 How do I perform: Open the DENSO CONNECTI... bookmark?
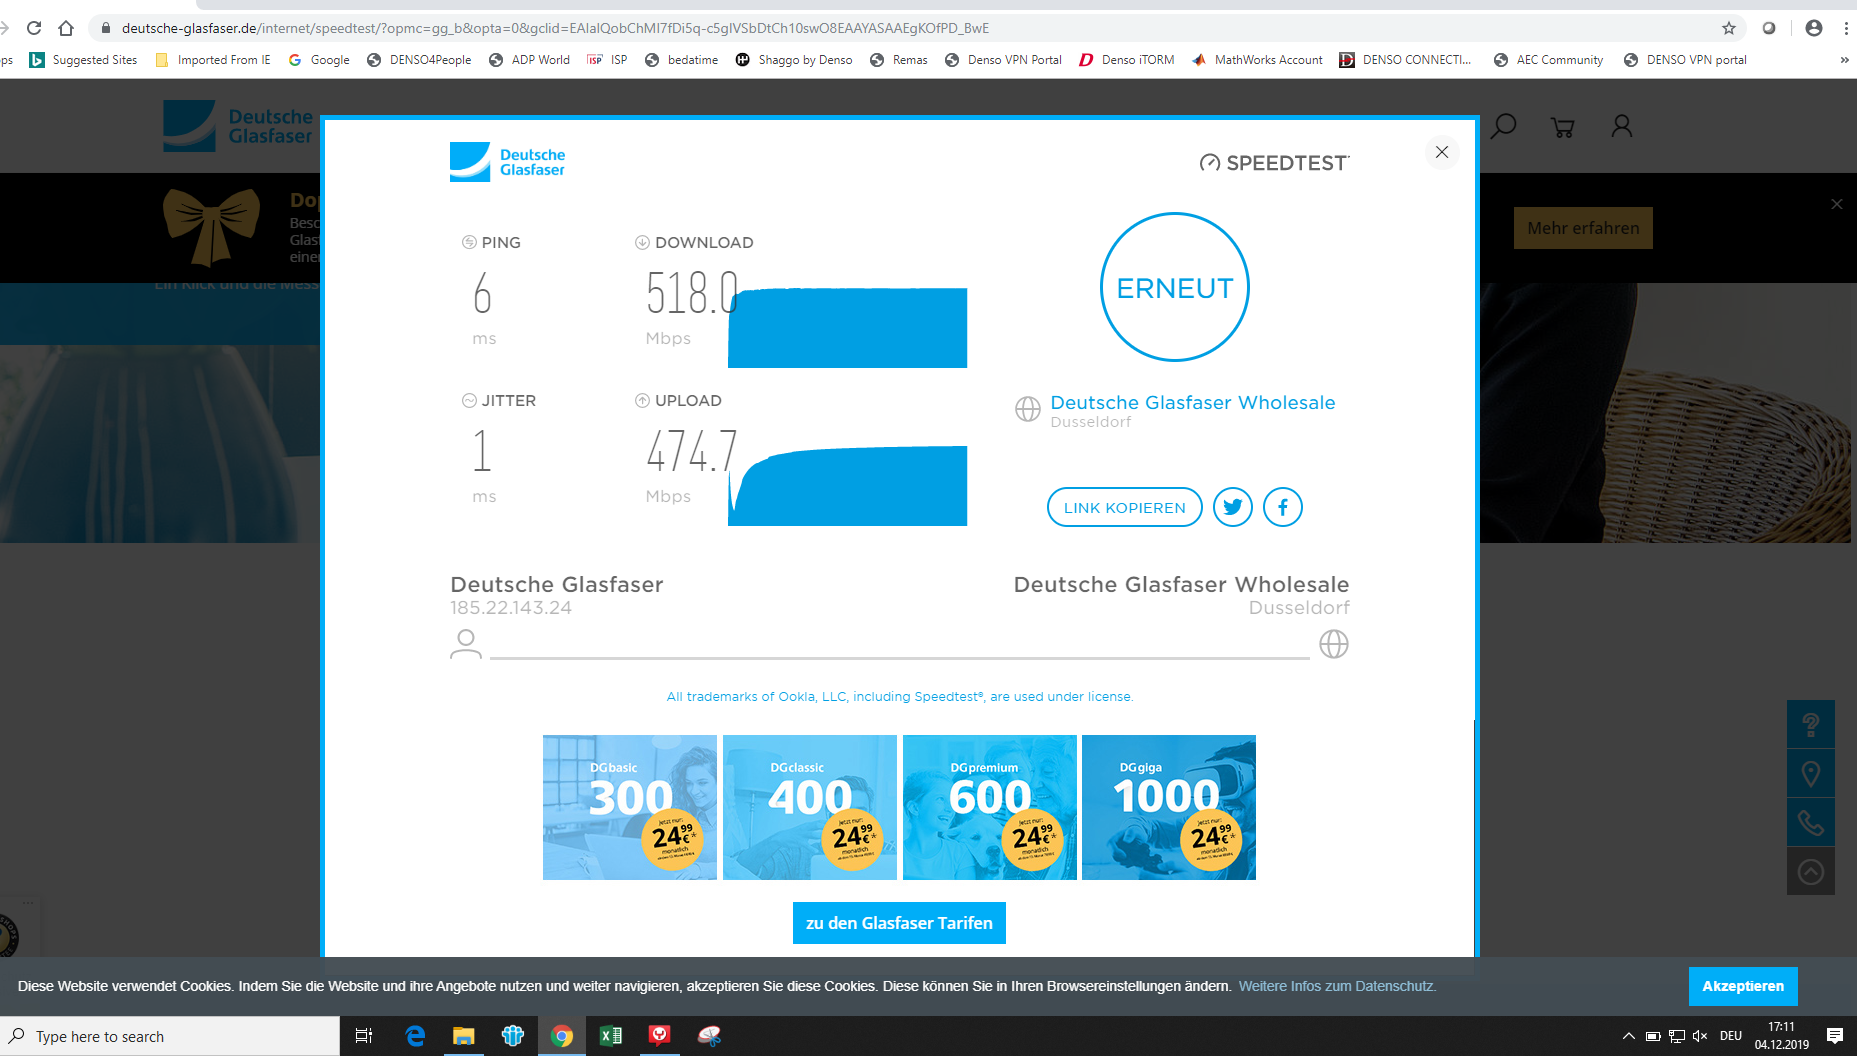pos(1406,60)
